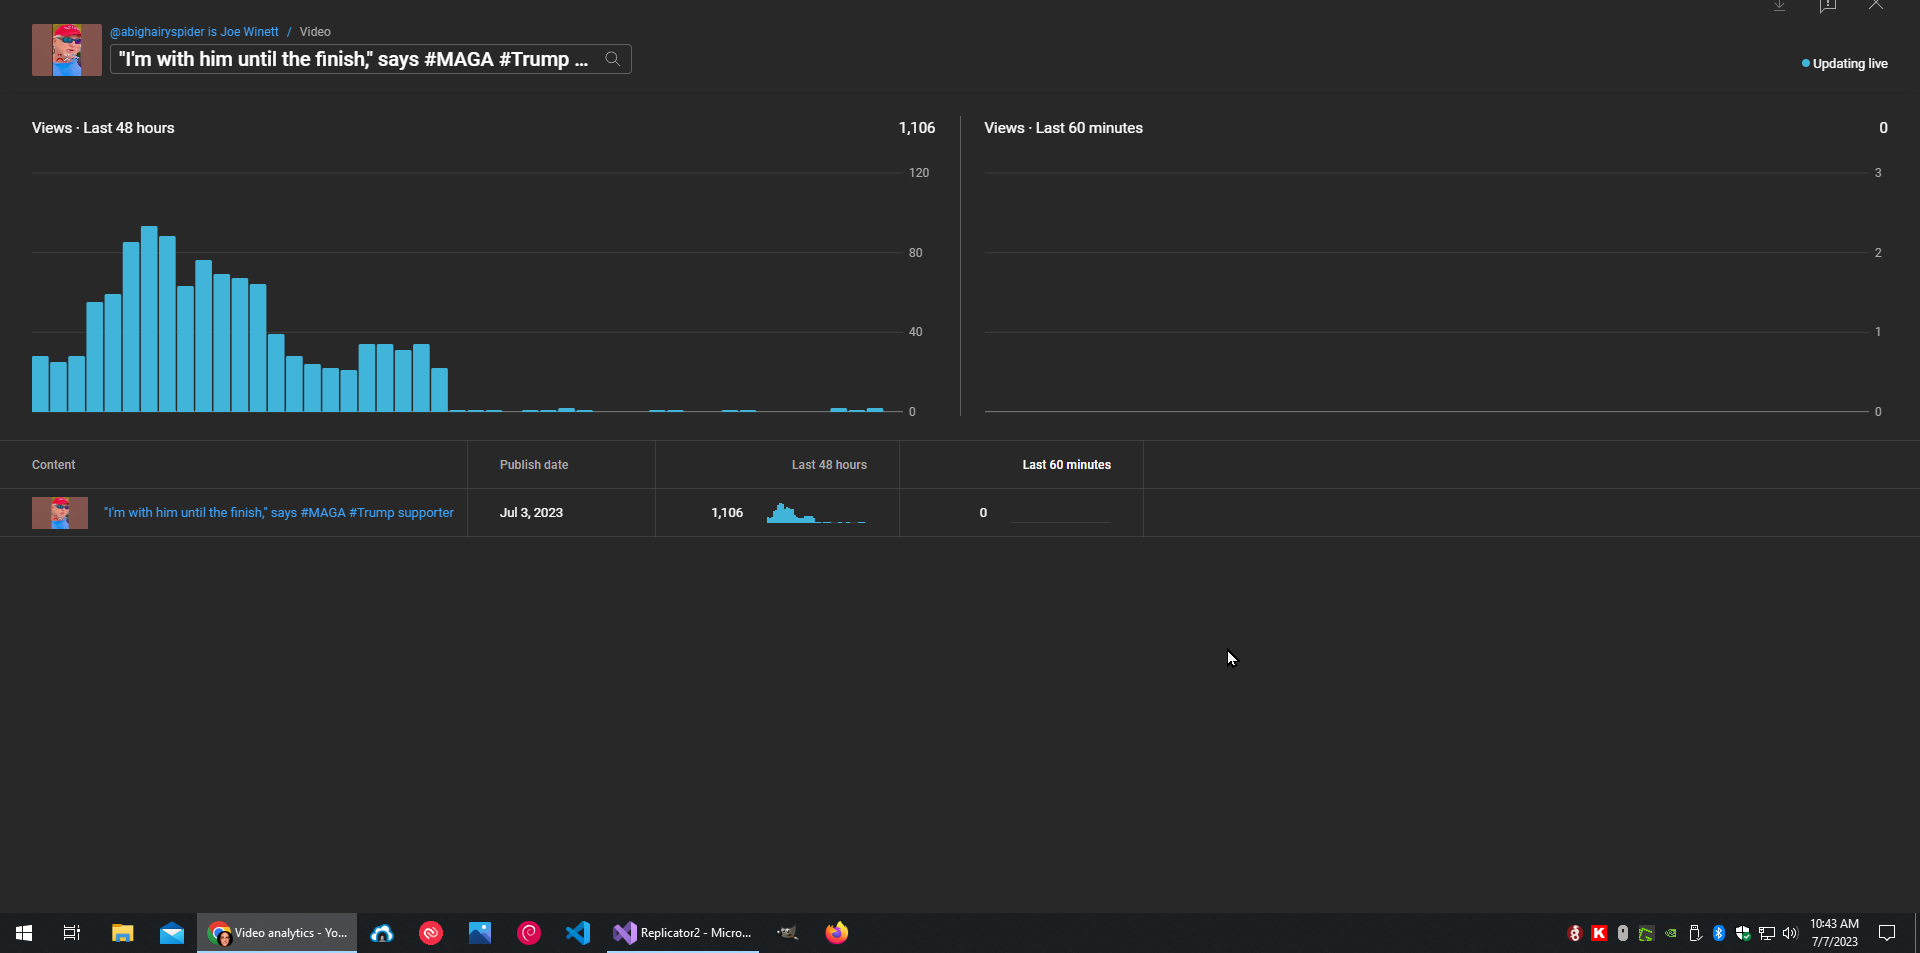This screenshot has height=953, width=1920.
Task: Open the send feedback icon
Action: [1828, 5]
